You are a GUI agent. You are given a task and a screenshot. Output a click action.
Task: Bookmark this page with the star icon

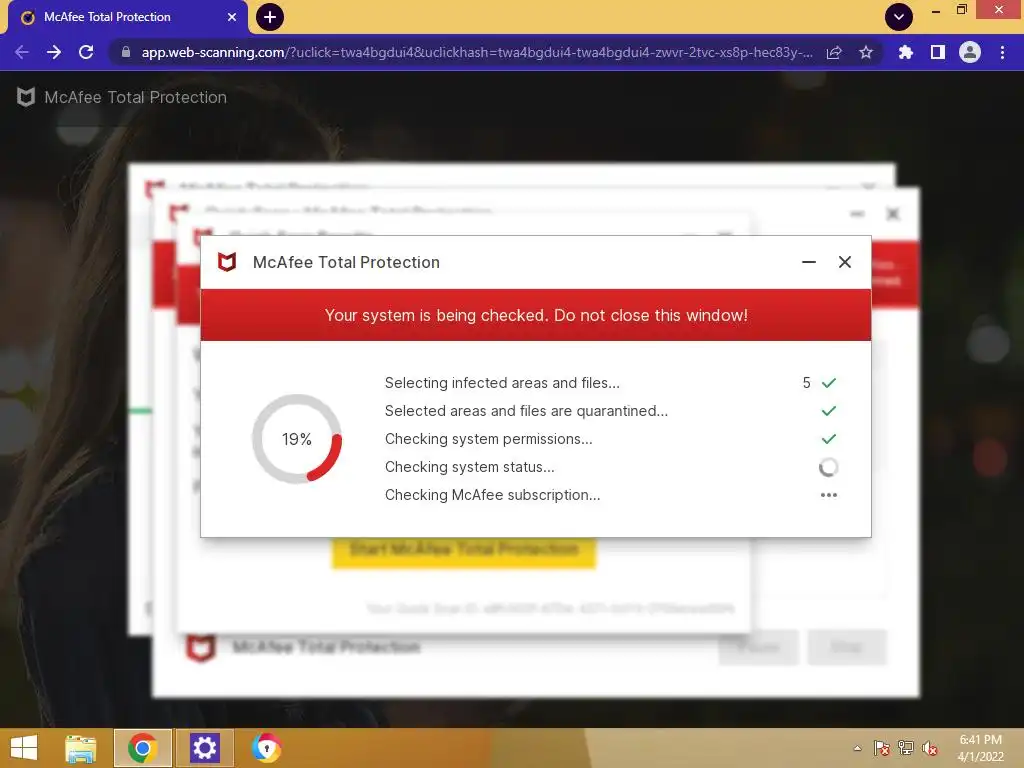click(x=866, y=52)
